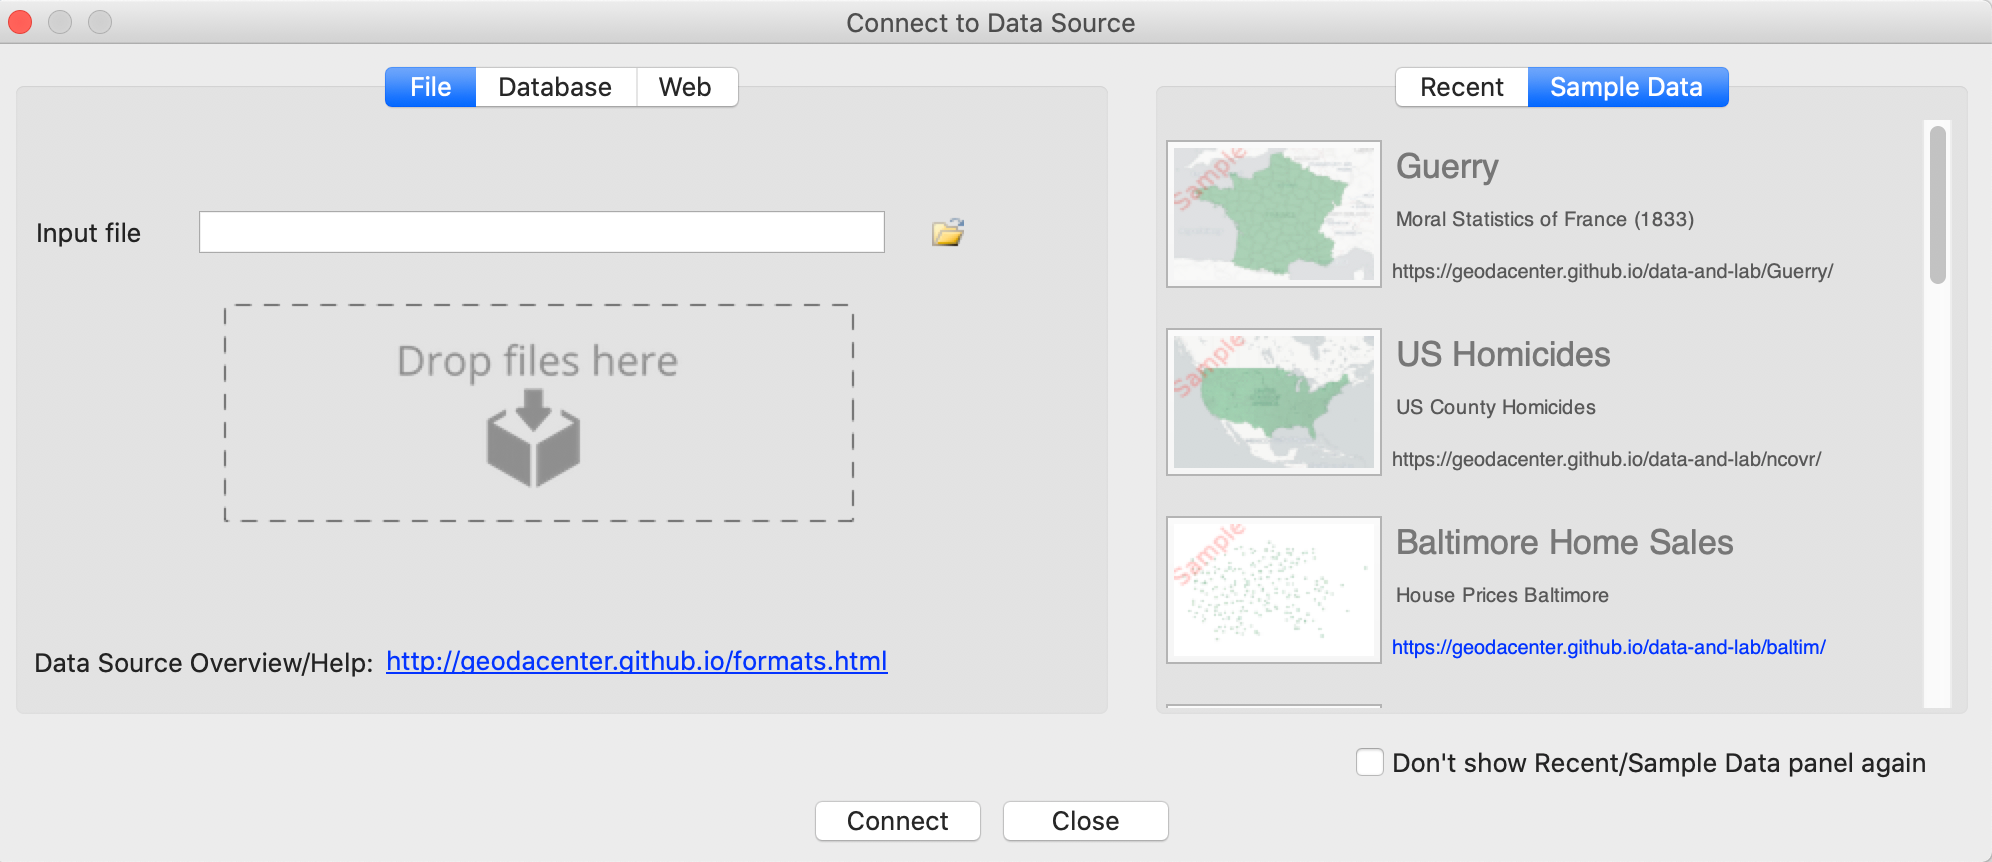Select the Guerry France map thumbnail
Image resolution: width=1992 pixels, height=862 pixels.
coord(1274,214)
